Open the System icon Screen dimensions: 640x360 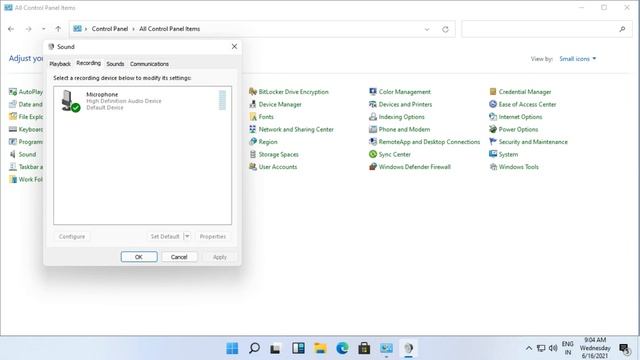click(x=493, y=154)
